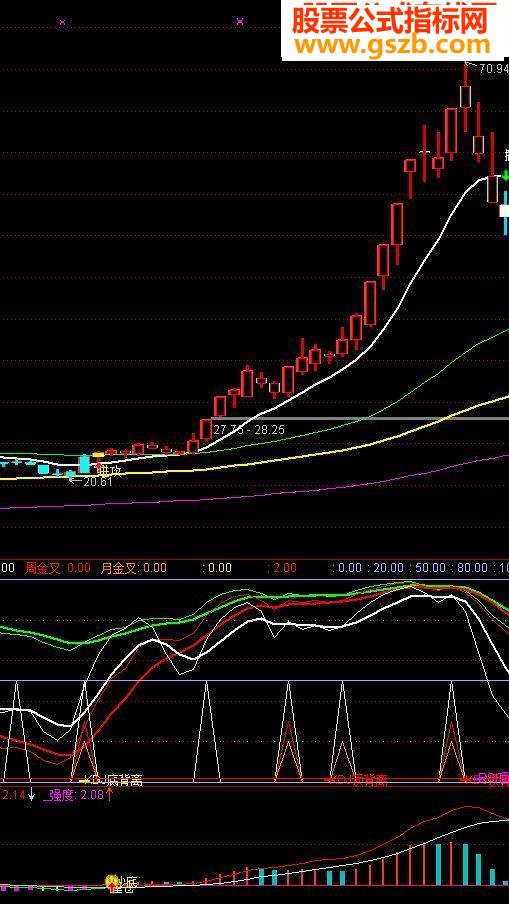Click the 20.61 low price label
The height and width of the screenshot is (904, 509).
click(x=97, y=482)
